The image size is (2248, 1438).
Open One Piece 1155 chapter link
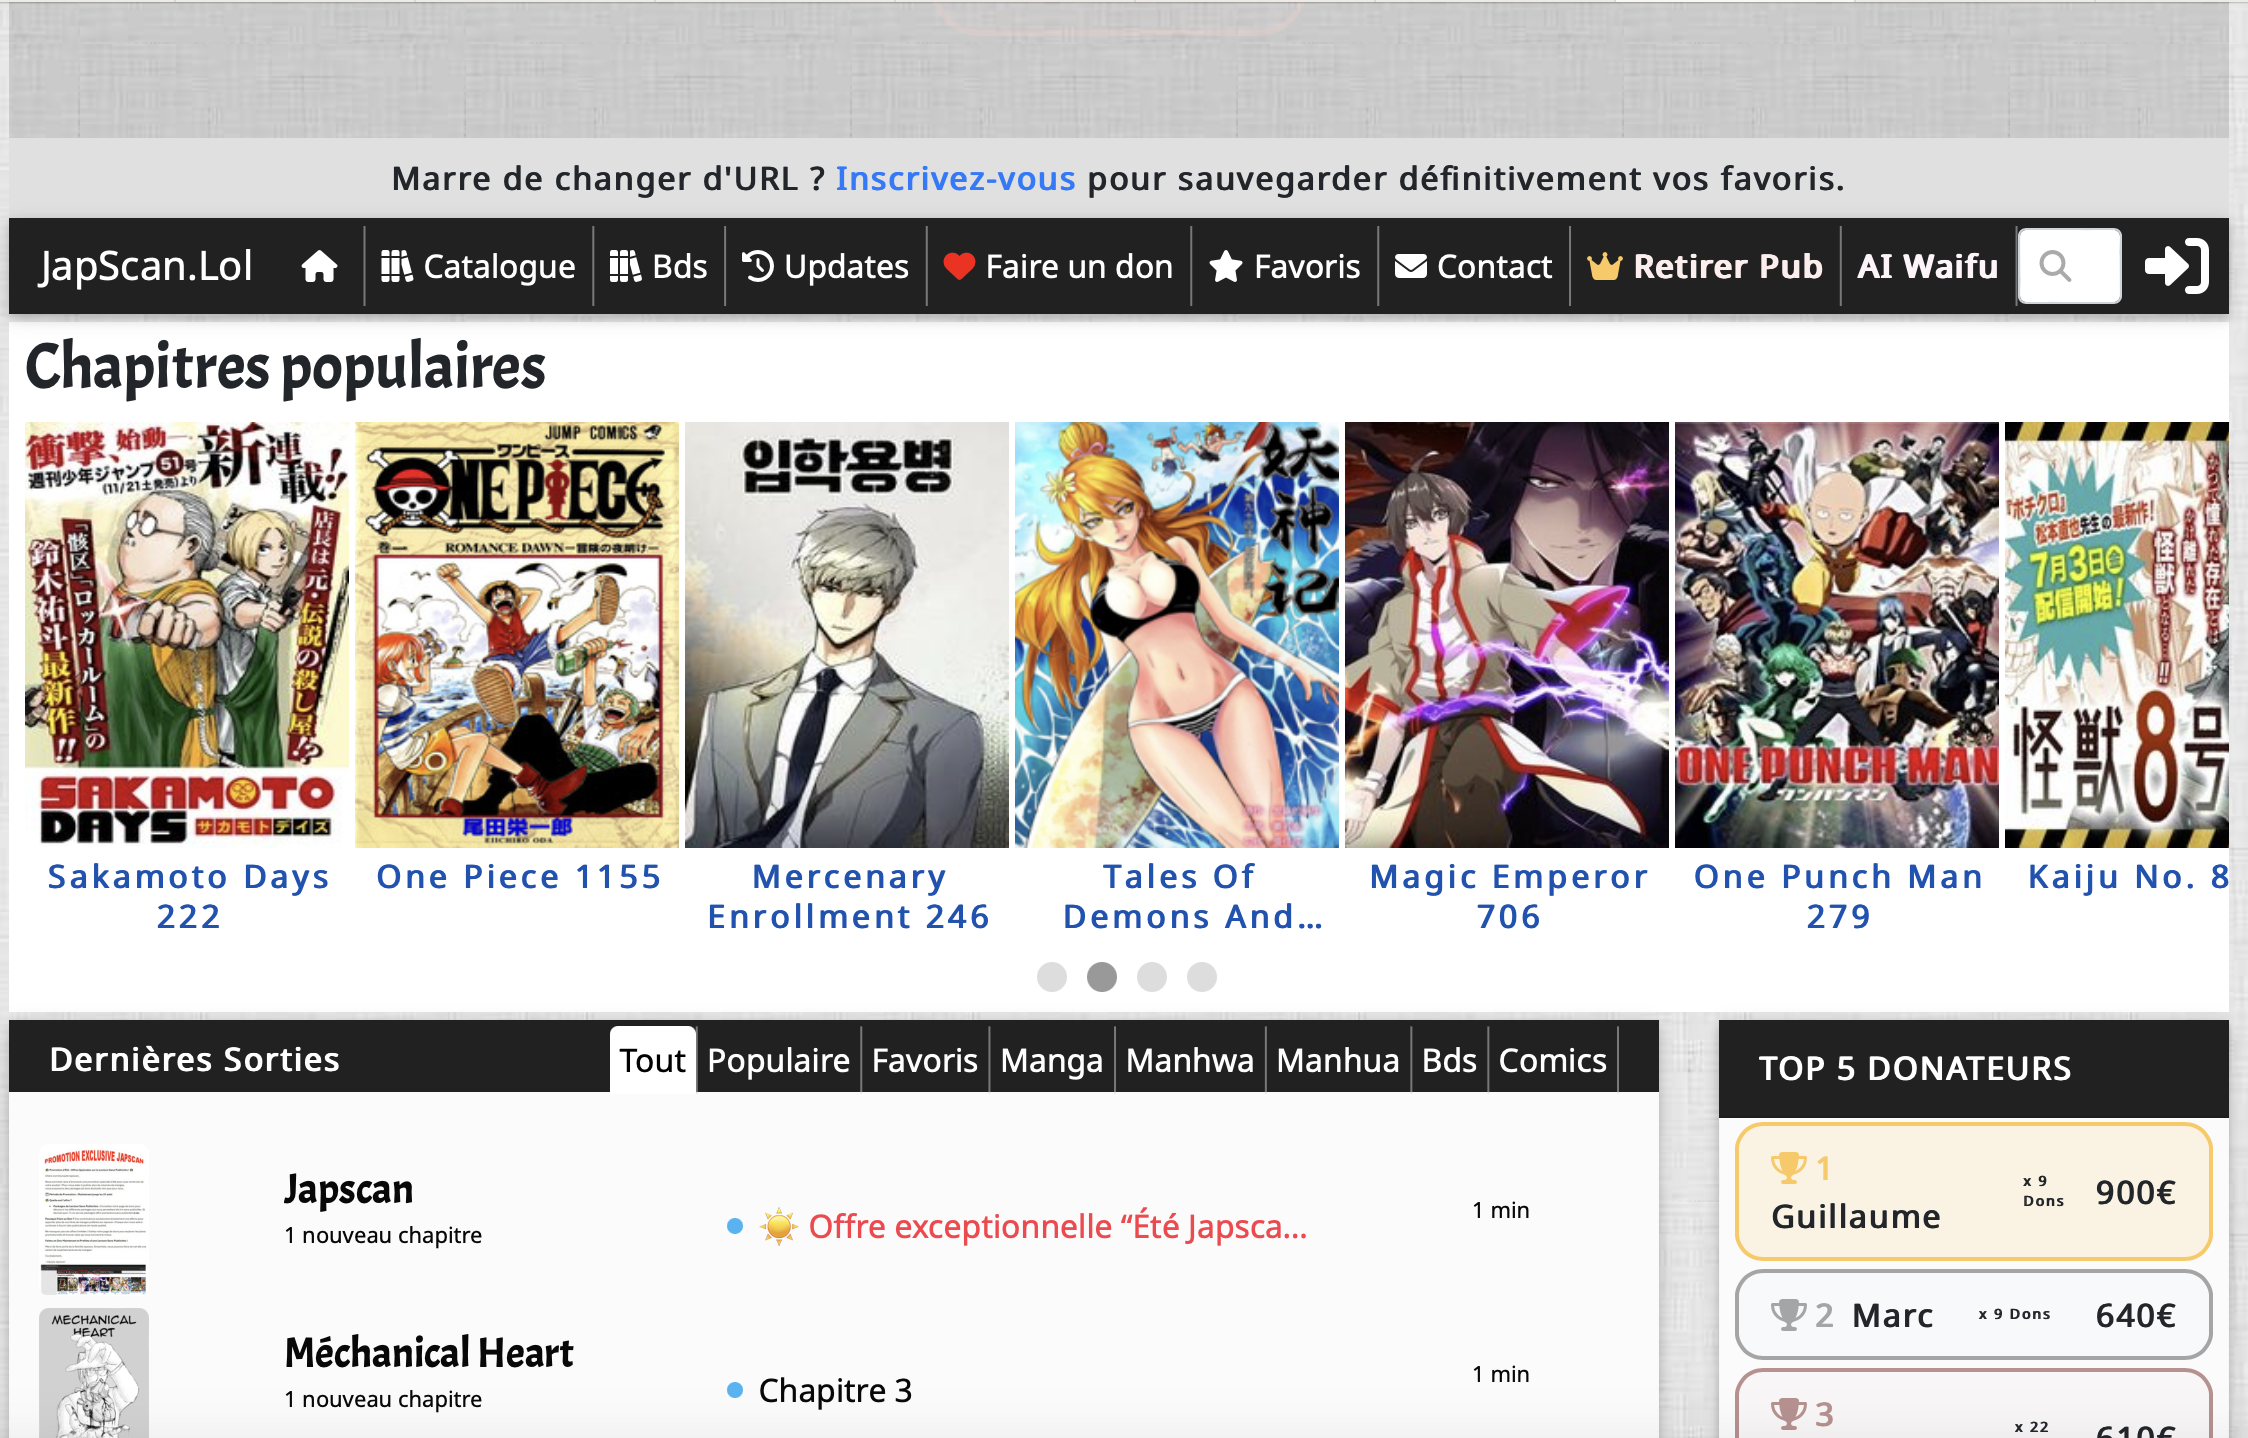[x=518, y=877]
